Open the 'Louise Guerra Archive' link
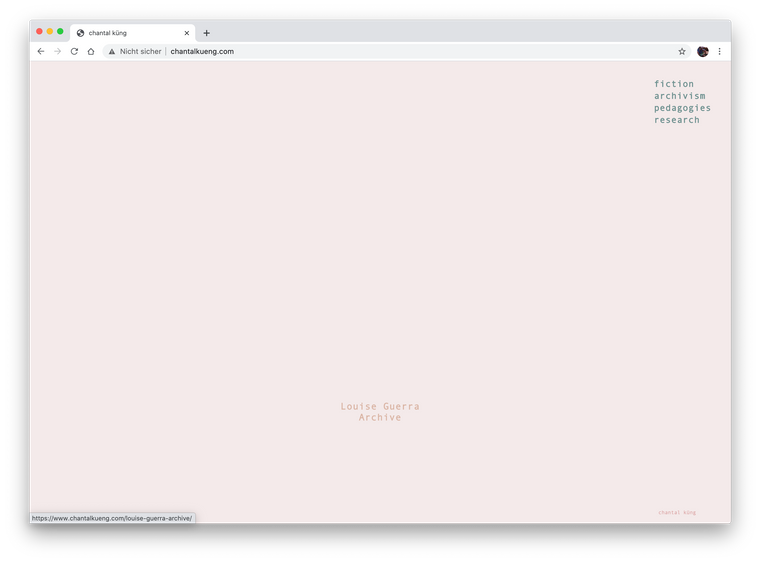The height and width of the screenshot is (562, 760). [x=380, y=412]
